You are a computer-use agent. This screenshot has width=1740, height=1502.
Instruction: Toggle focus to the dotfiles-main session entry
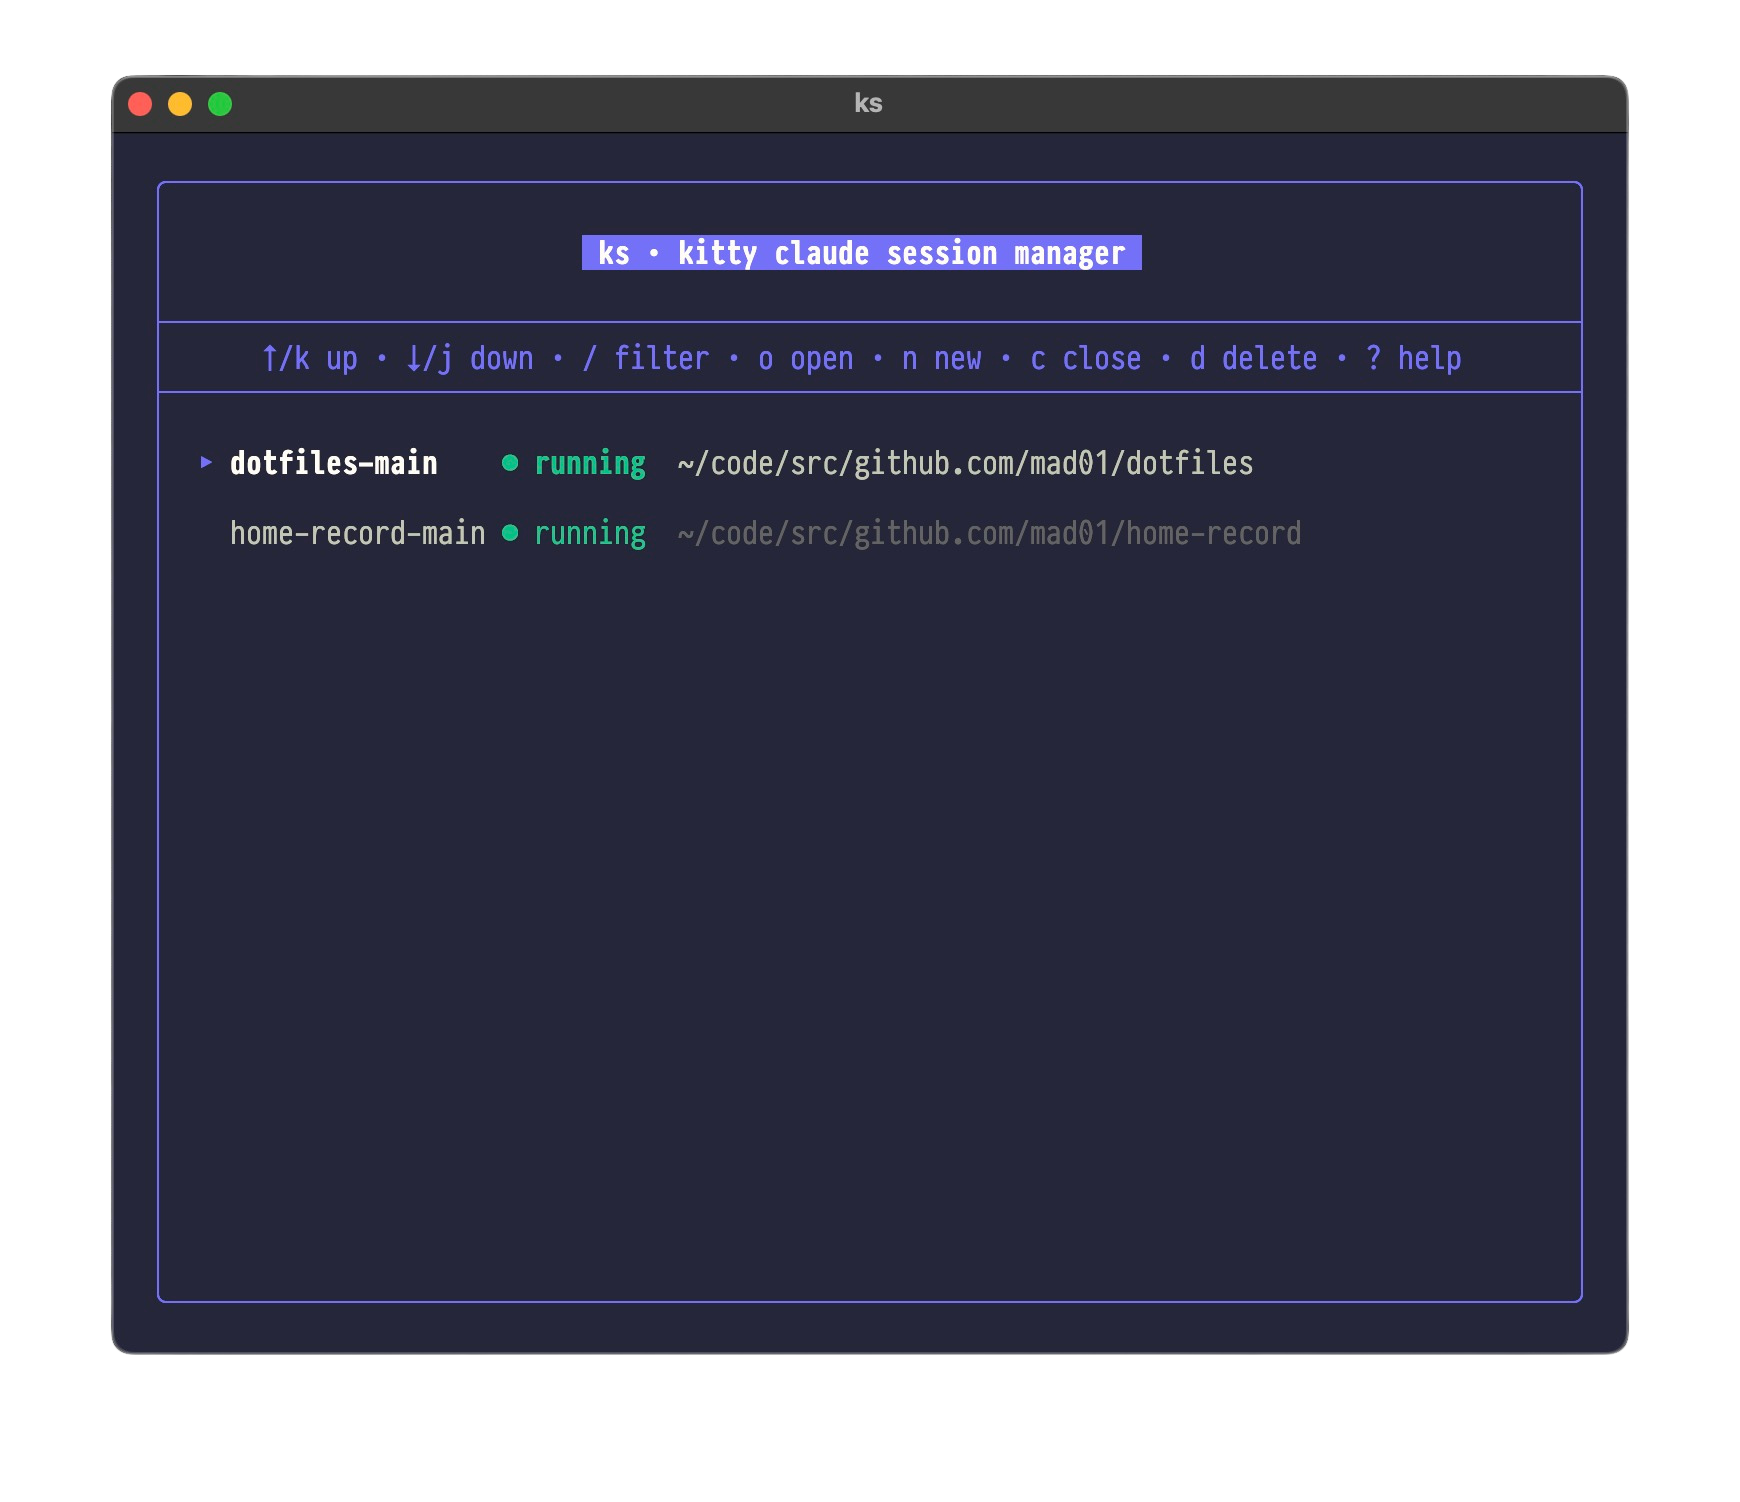click(333, 462)
